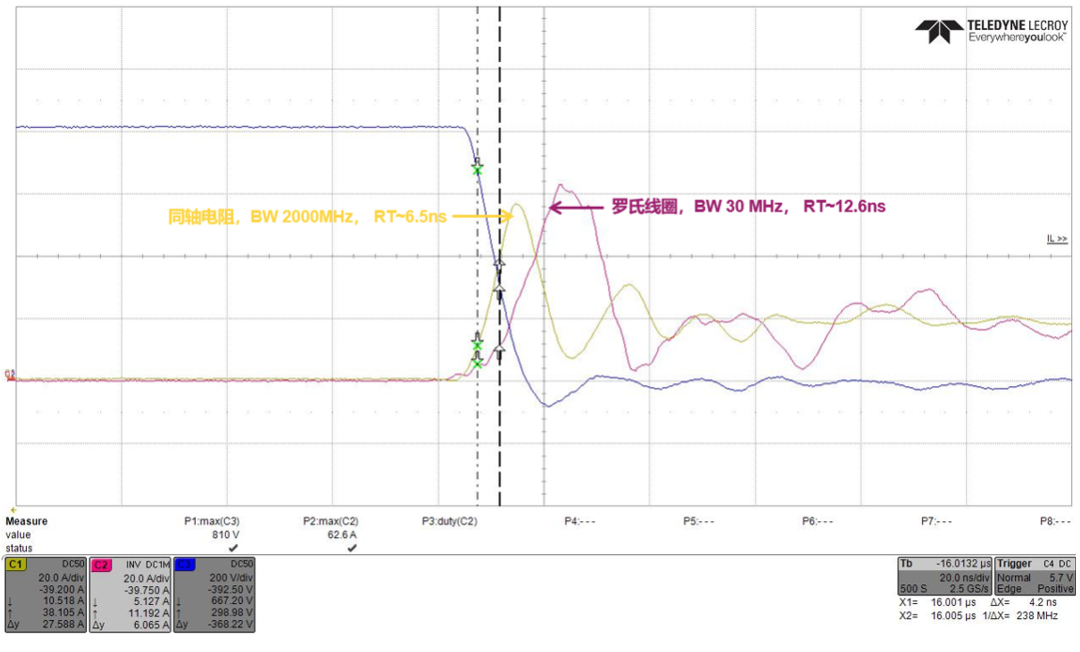Screen dimensions: 1080x652
Task: Click the X2 cursor readout '16.005 µs'
Action: (x=953, y=616)
